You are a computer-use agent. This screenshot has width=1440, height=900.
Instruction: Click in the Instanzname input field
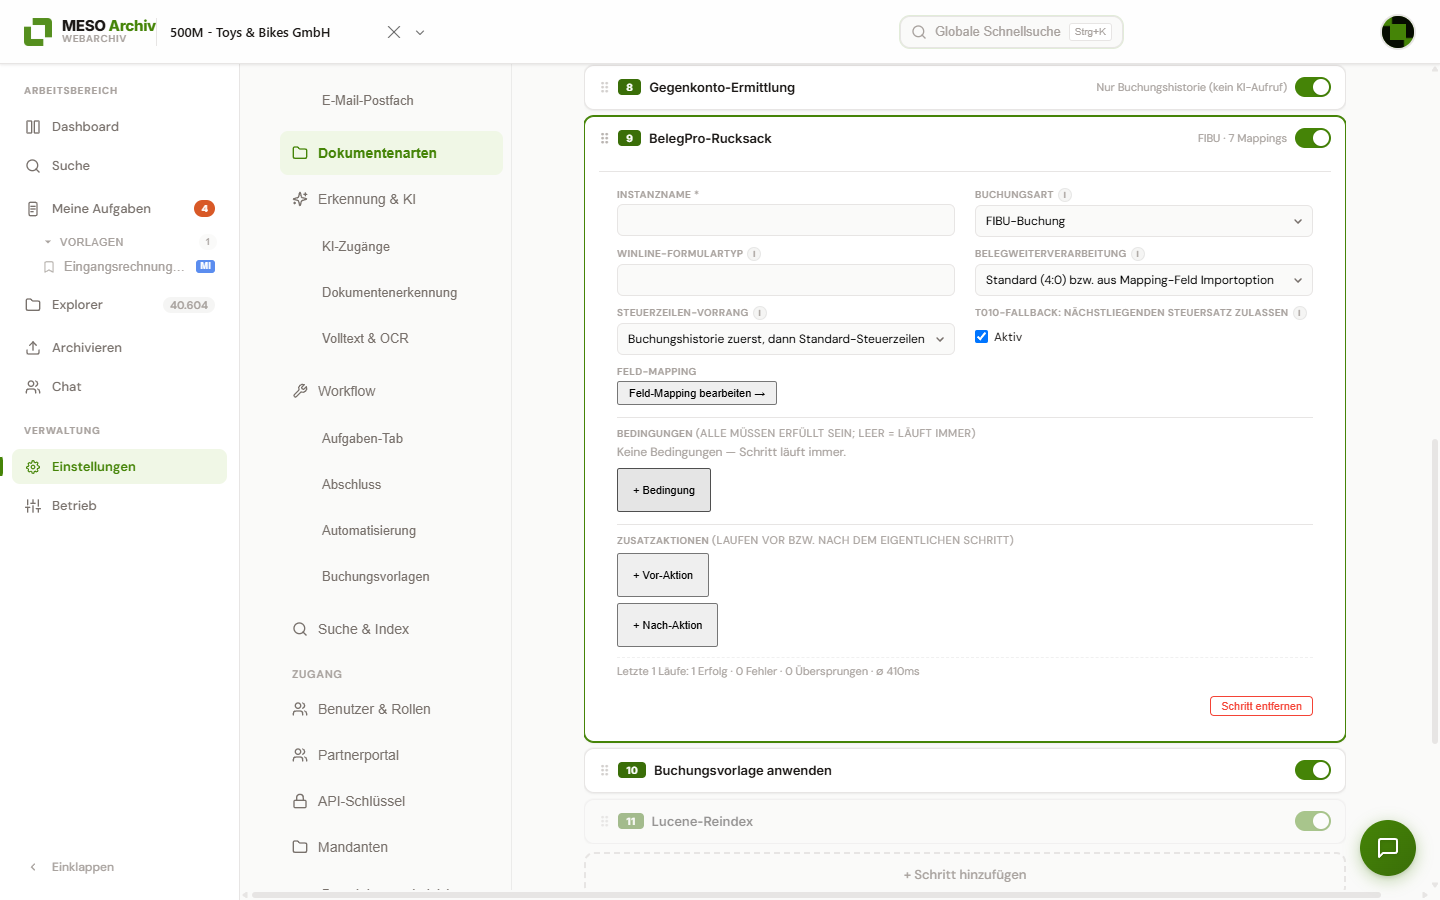785,221
